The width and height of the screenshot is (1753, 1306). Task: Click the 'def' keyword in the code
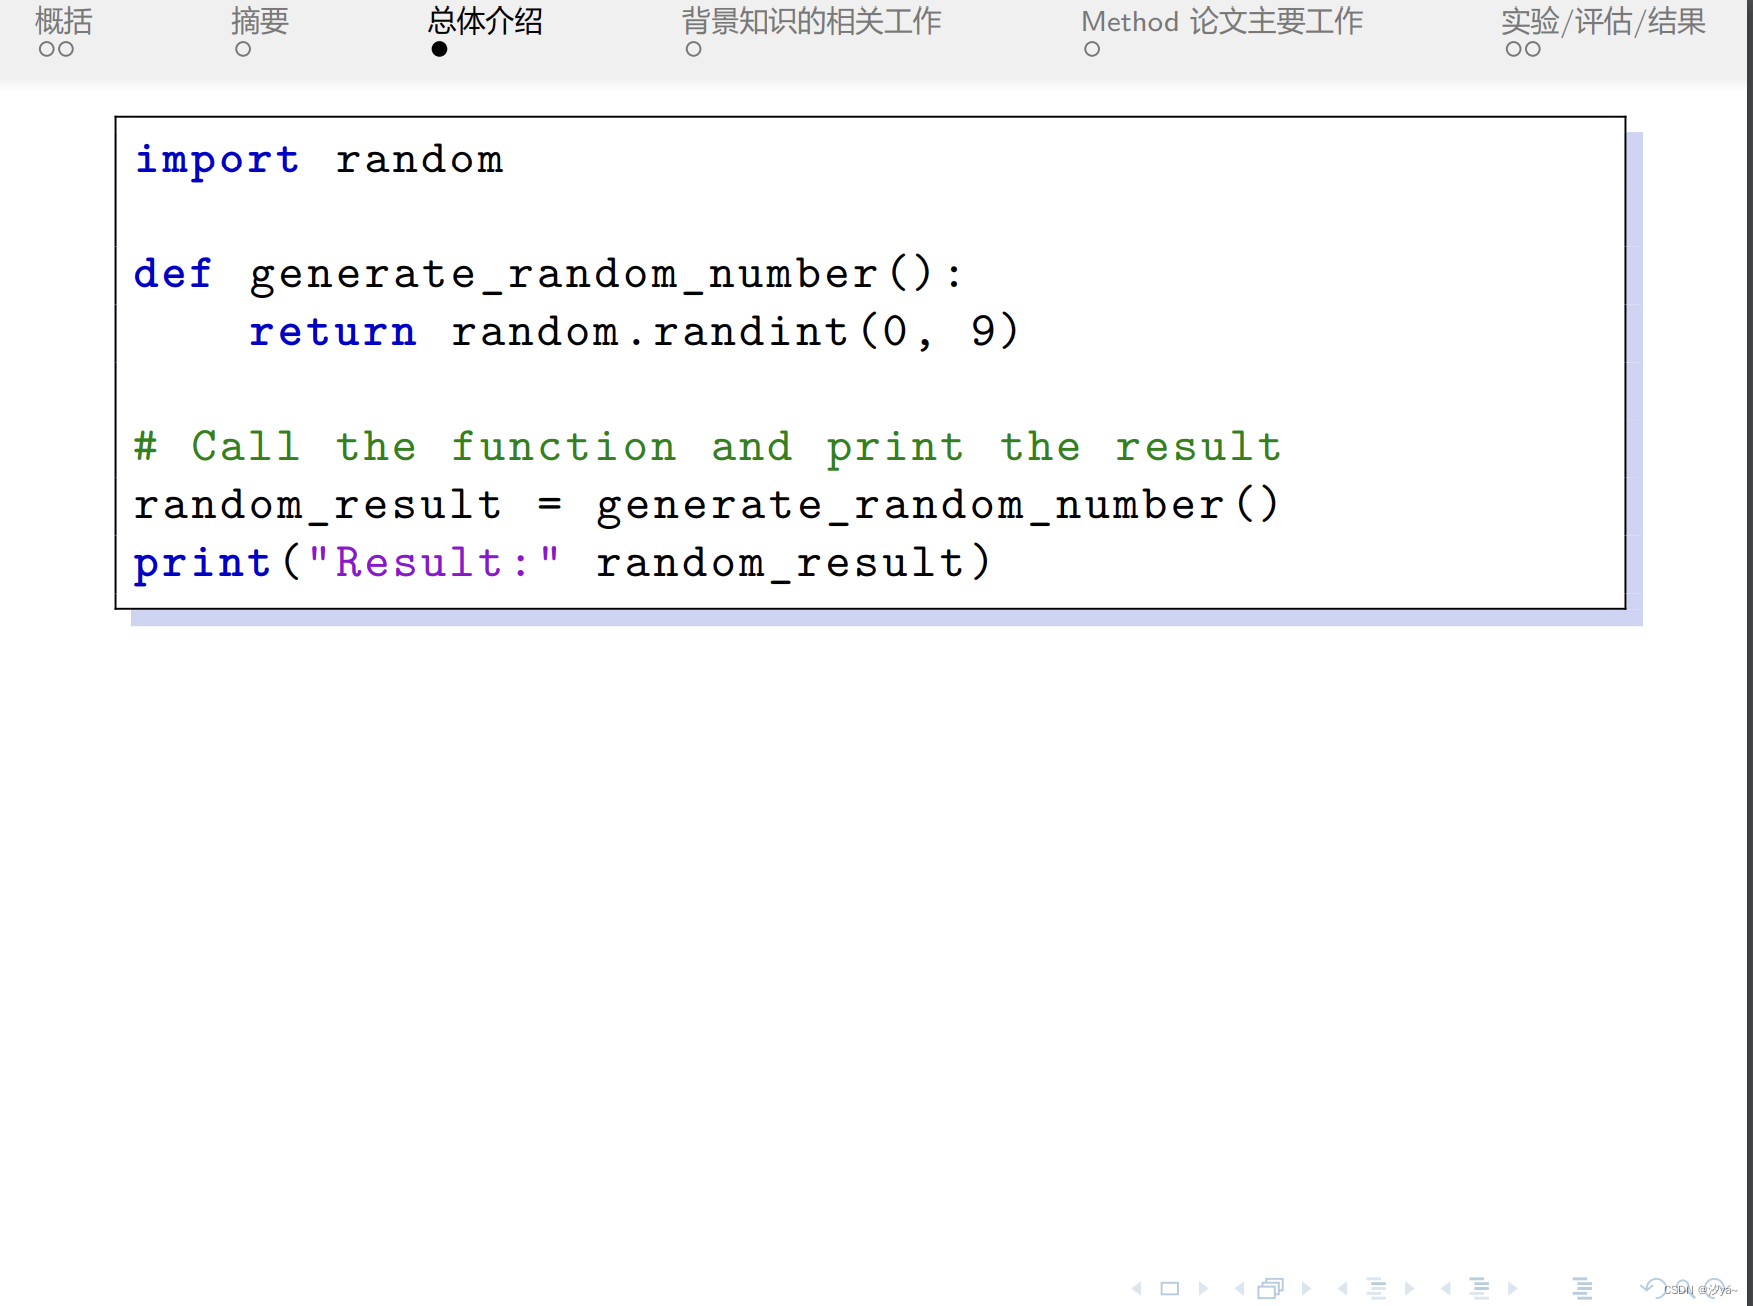[x=173, y=273]
